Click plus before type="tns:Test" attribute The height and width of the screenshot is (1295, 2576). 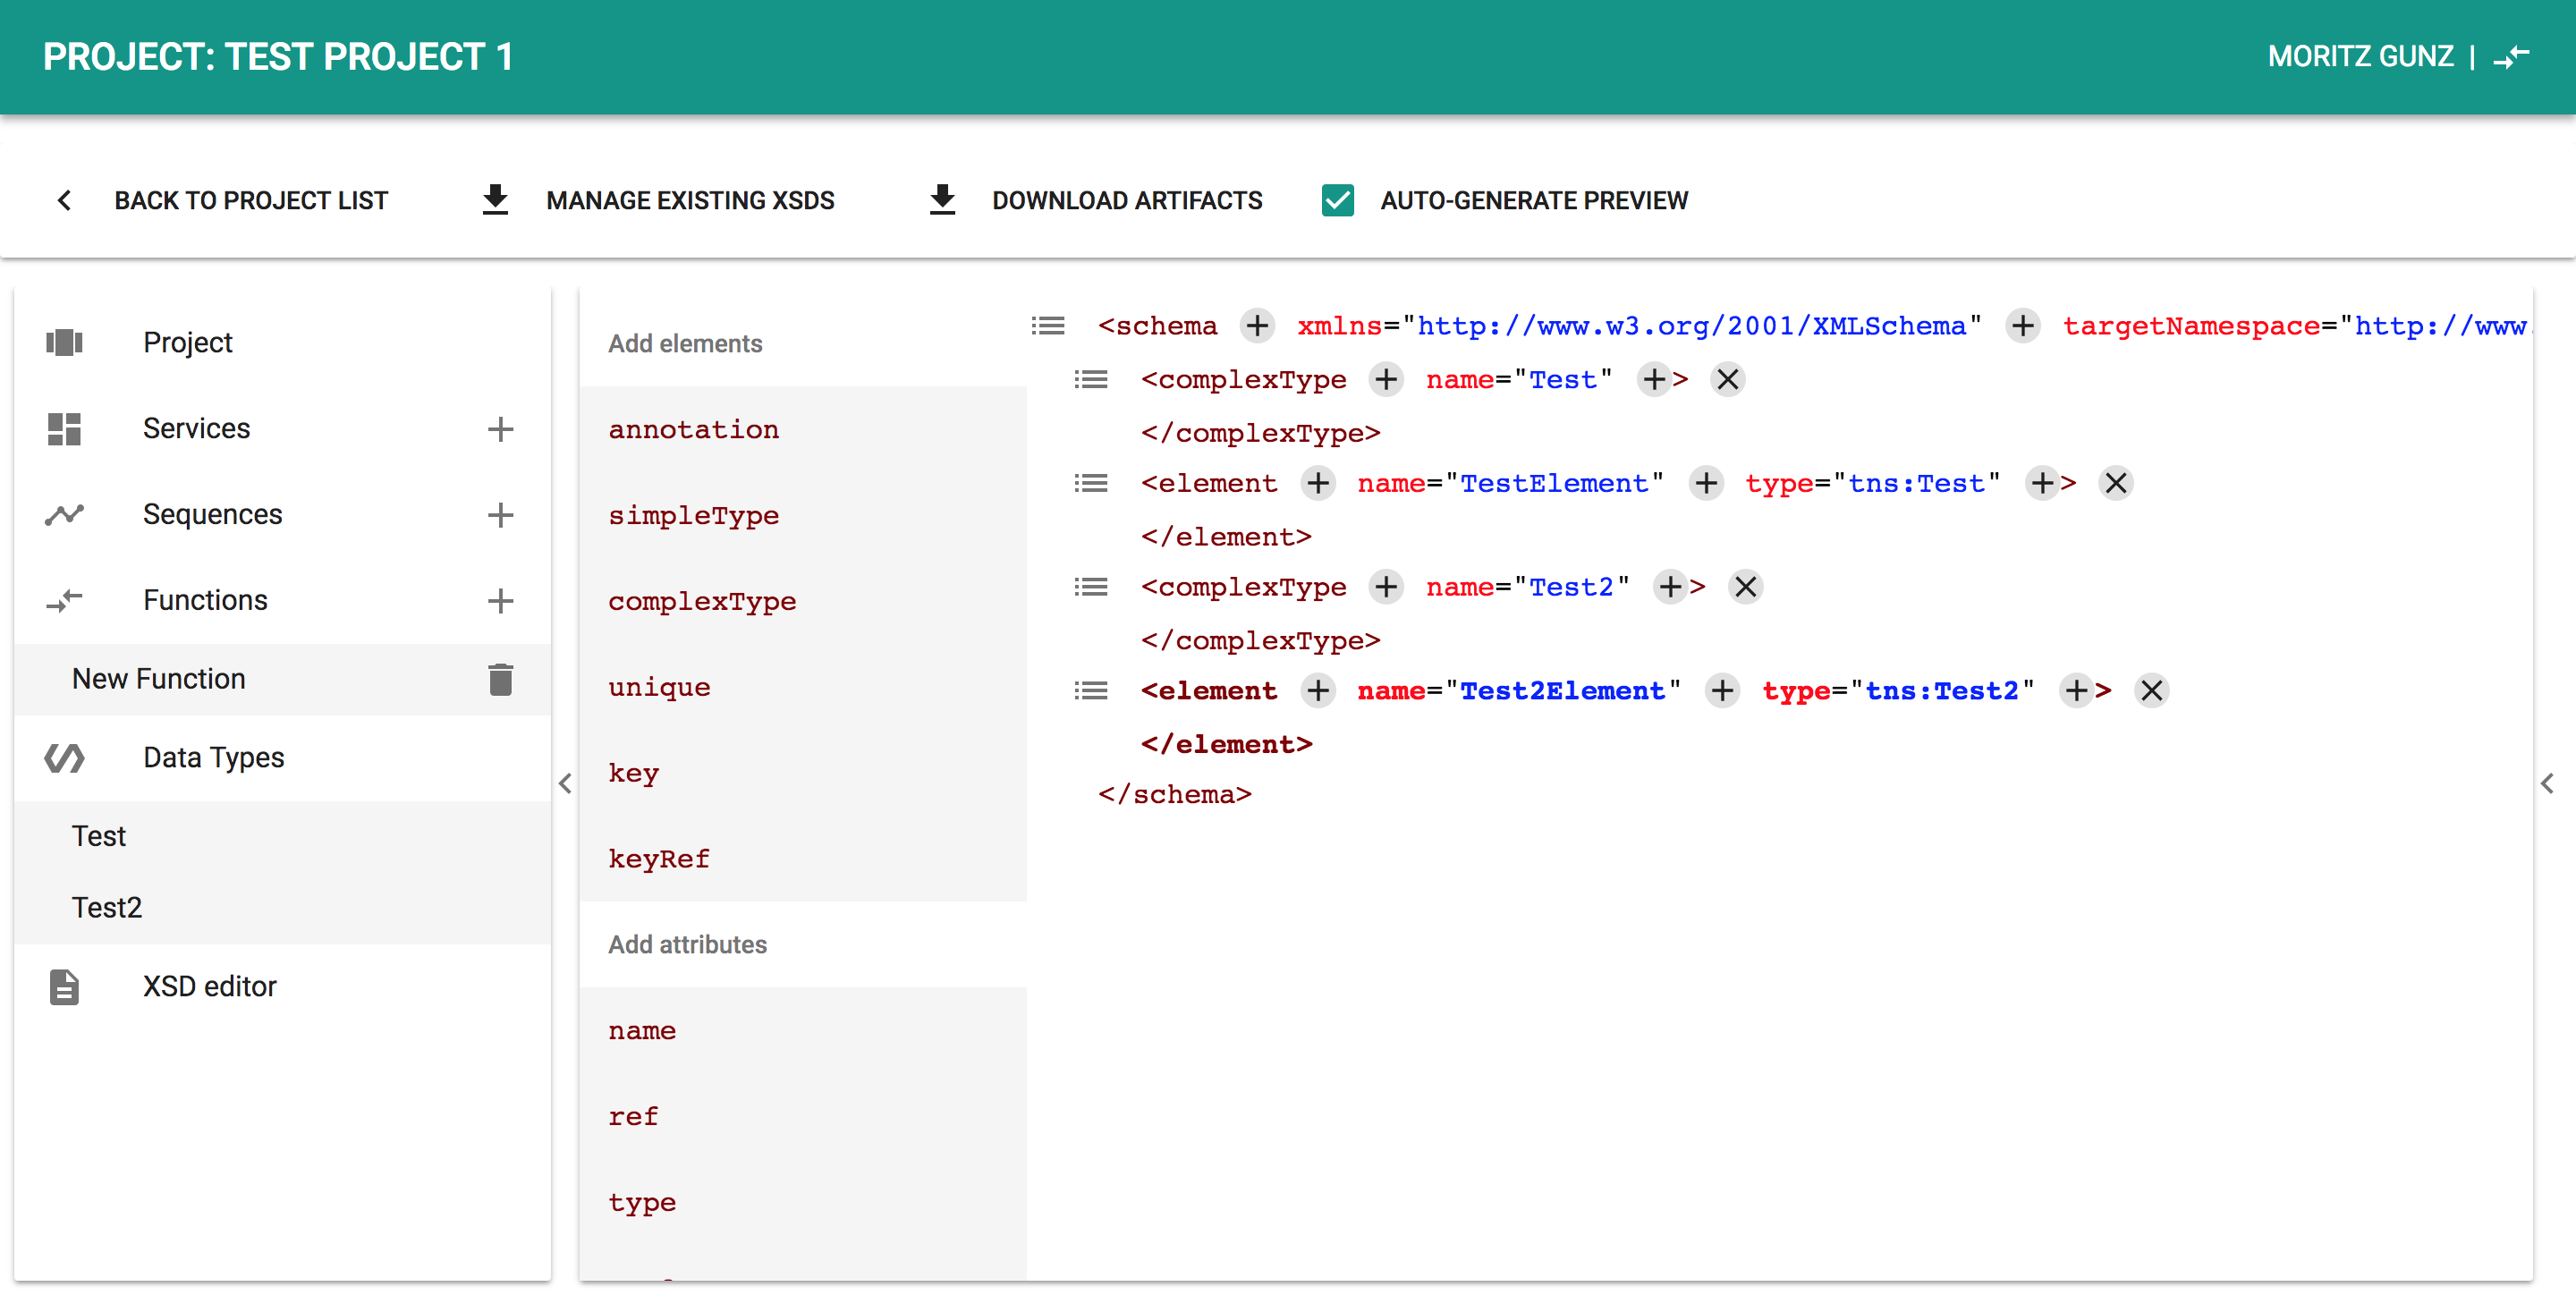click(x=1706, y=484)
